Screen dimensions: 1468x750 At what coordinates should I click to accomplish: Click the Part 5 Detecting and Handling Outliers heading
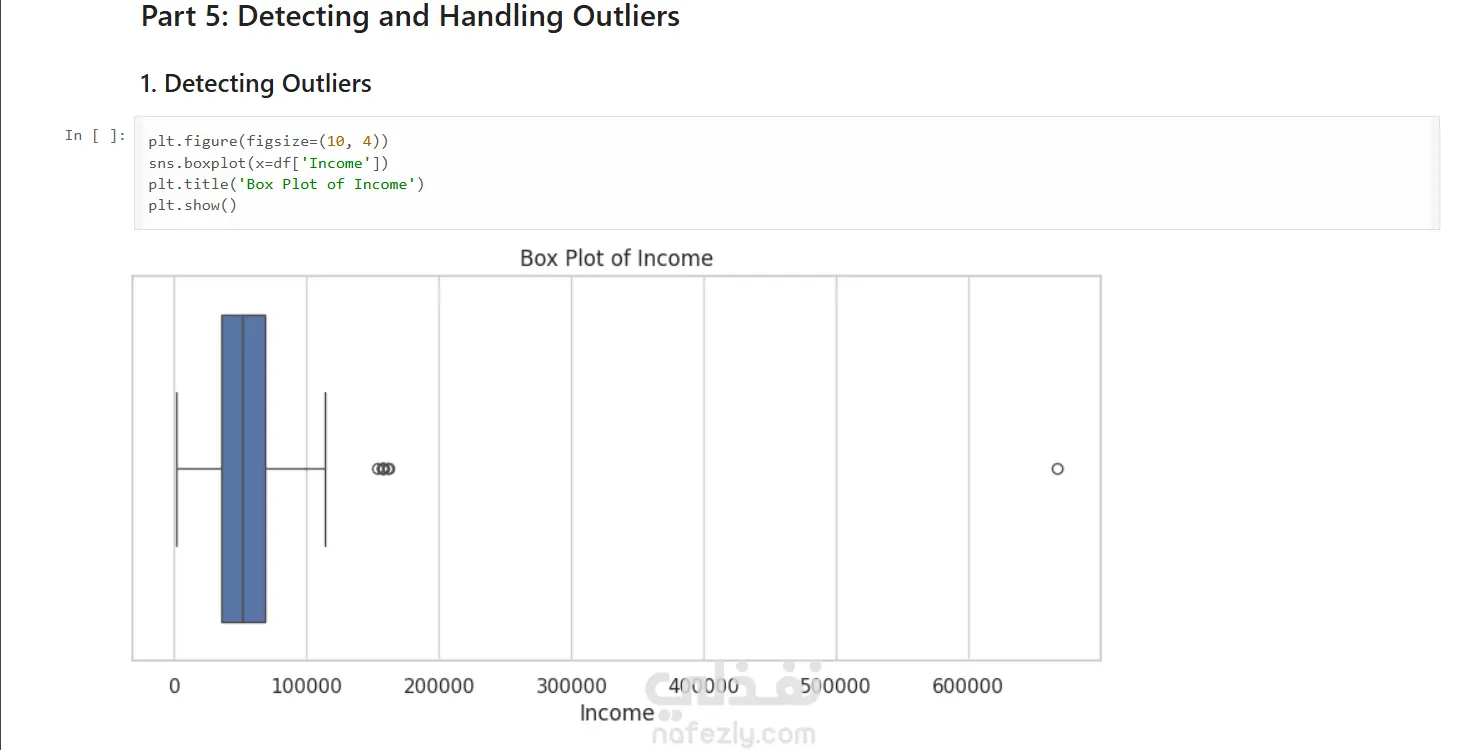[410, 17]
